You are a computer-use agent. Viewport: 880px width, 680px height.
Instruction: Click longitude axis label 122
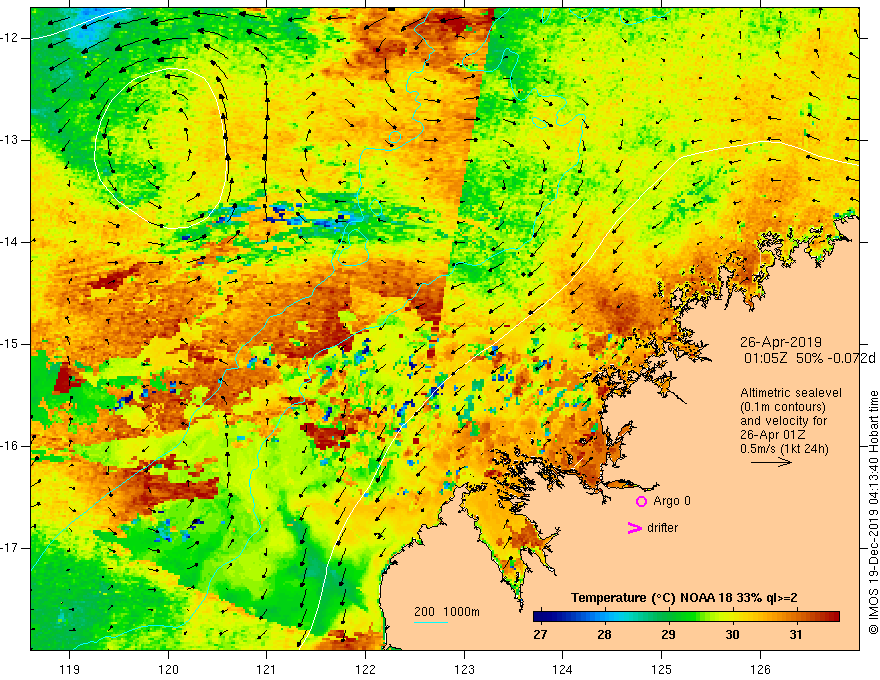[x=365, y=669]
